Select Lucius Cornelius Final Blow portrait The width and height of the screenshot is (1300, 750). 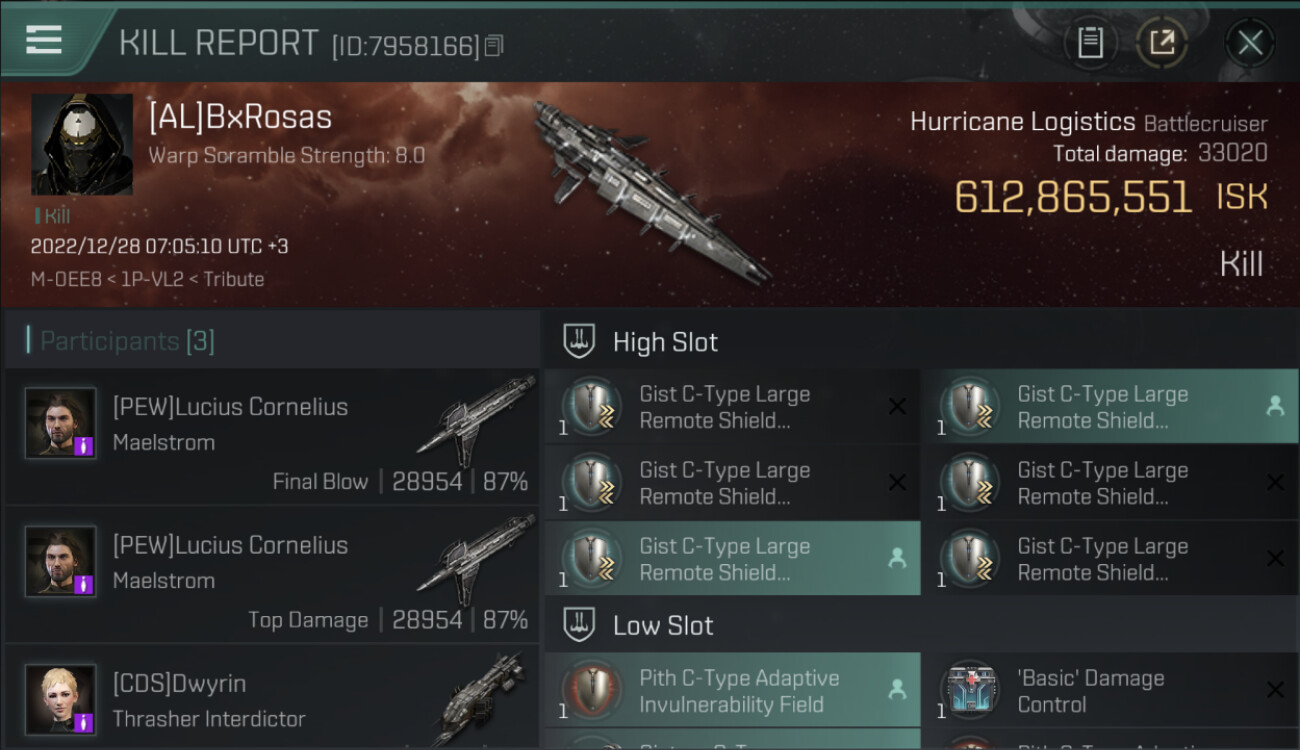click(x=61, y=423)
